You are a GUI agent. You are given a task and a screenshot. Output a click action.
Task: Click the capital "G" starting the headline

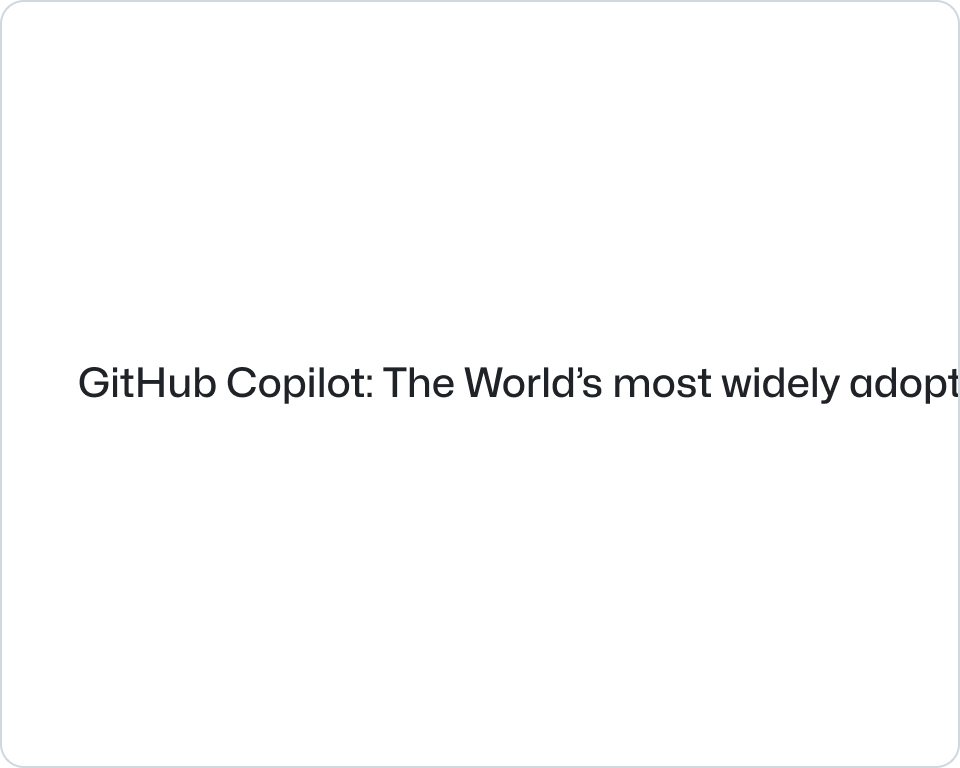point(93,384)
